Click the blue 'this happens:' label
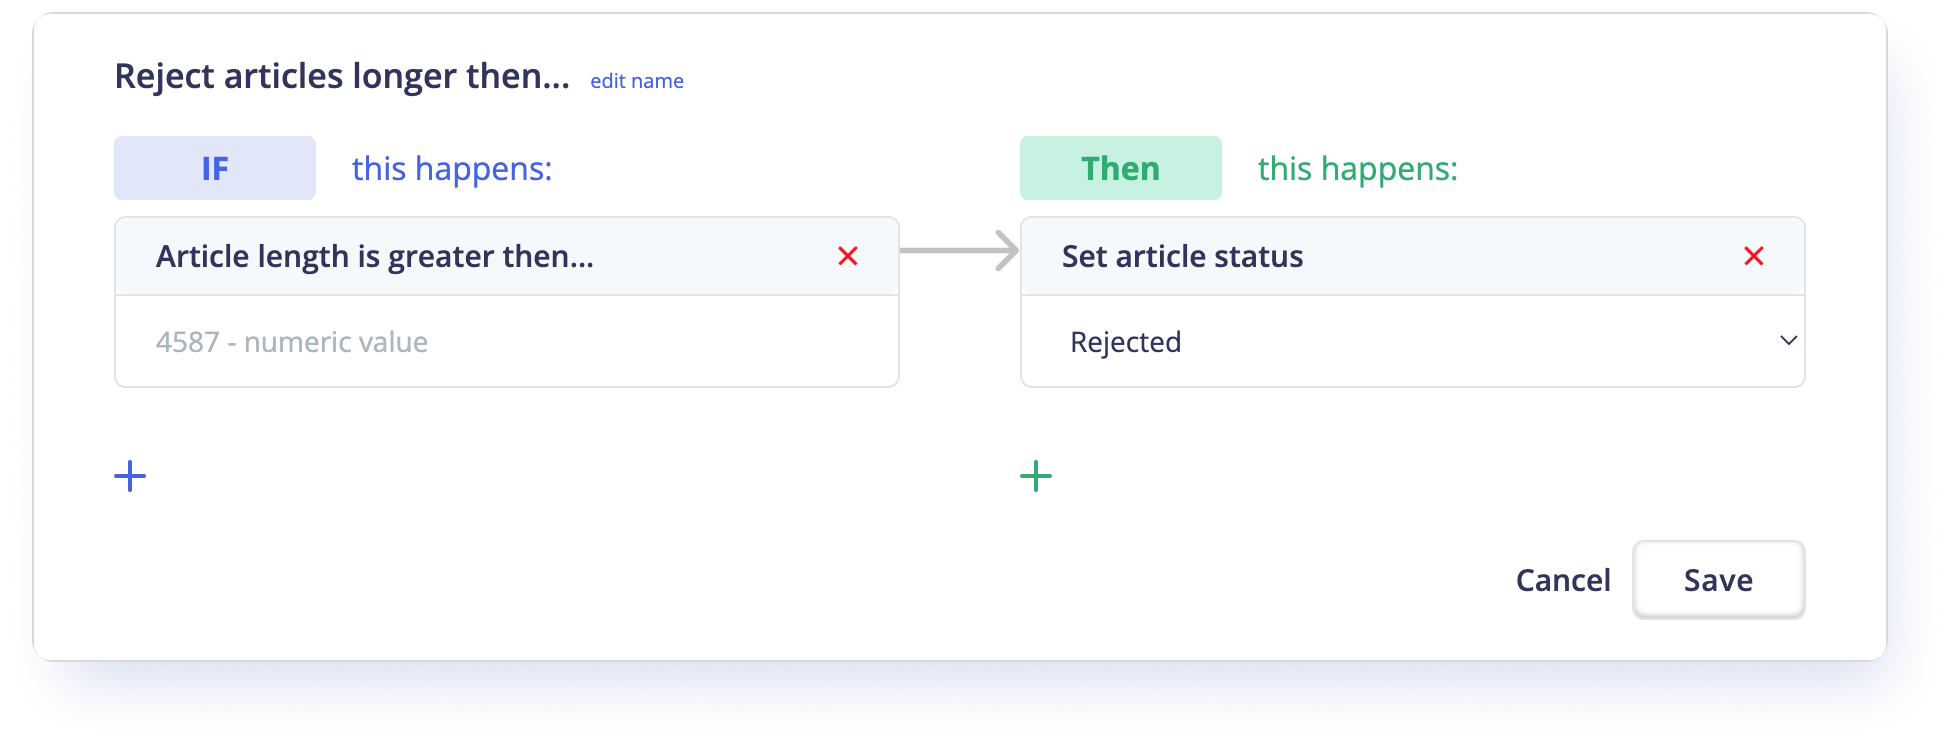This screenshot has width=1952, height=746. [452, 168]
